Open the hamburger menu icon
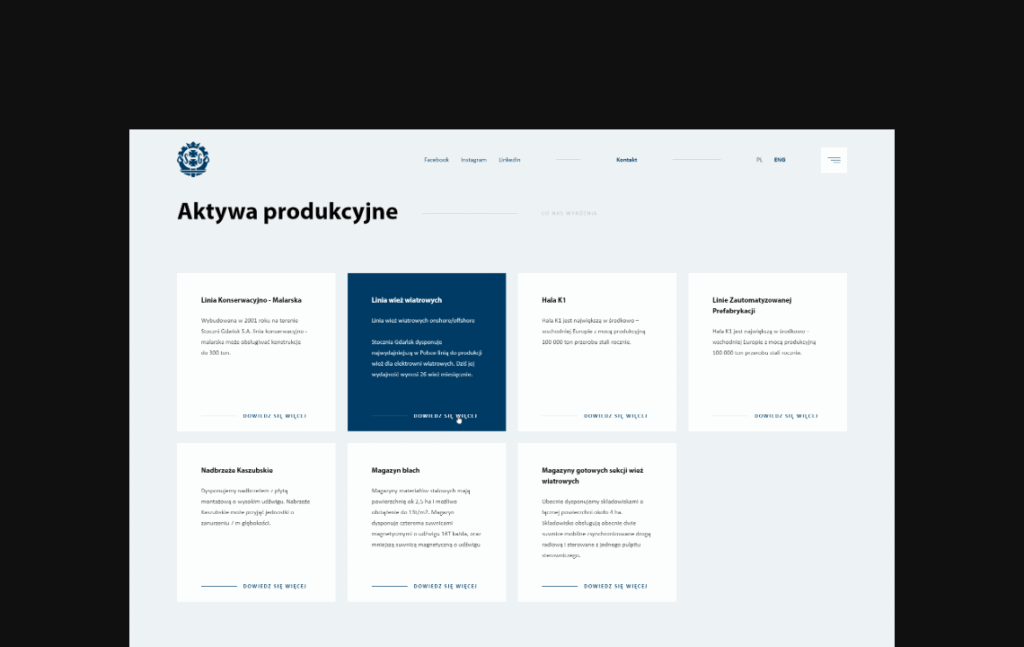This screenshot has height=647, width=1024. 833,160
